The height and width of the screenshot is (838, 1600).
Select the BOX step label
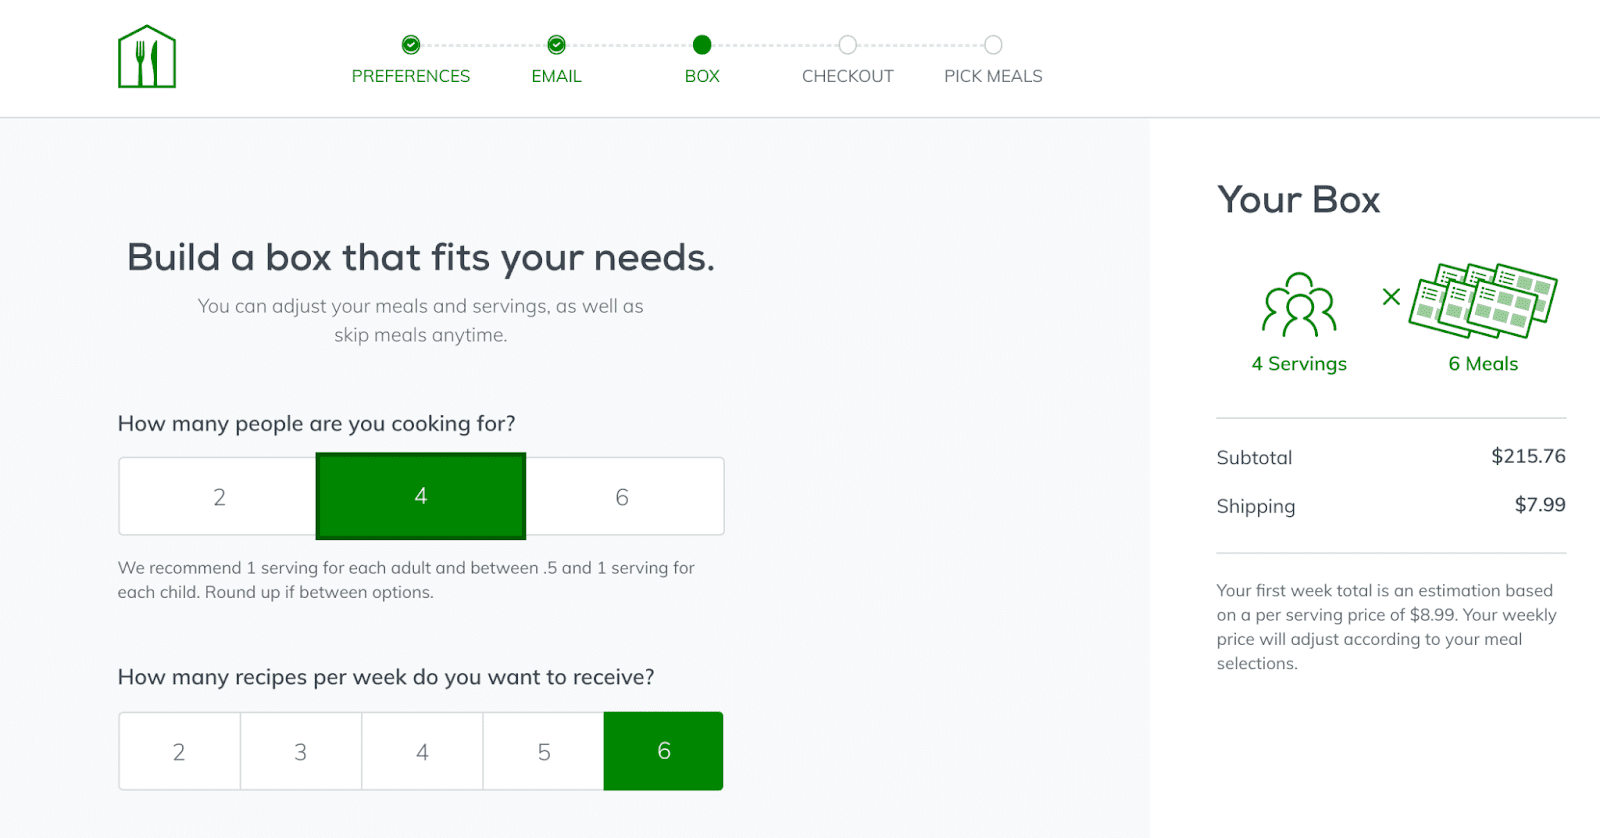(x=702, y=76)
